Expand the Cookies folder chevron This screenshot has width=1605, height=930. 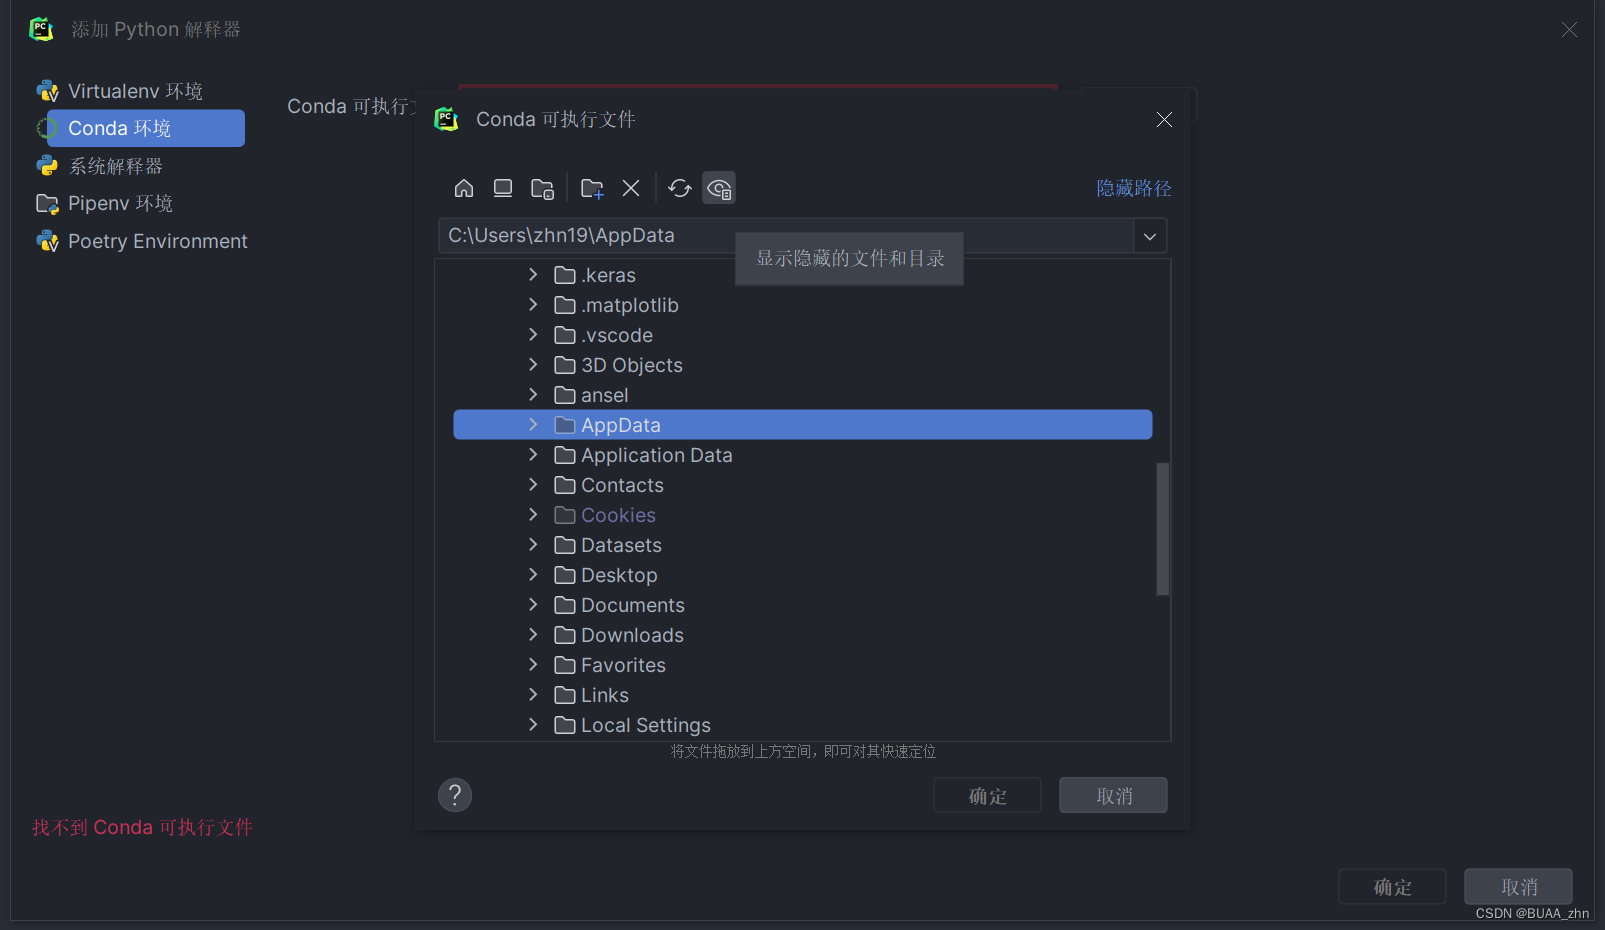tap(533, 514)
